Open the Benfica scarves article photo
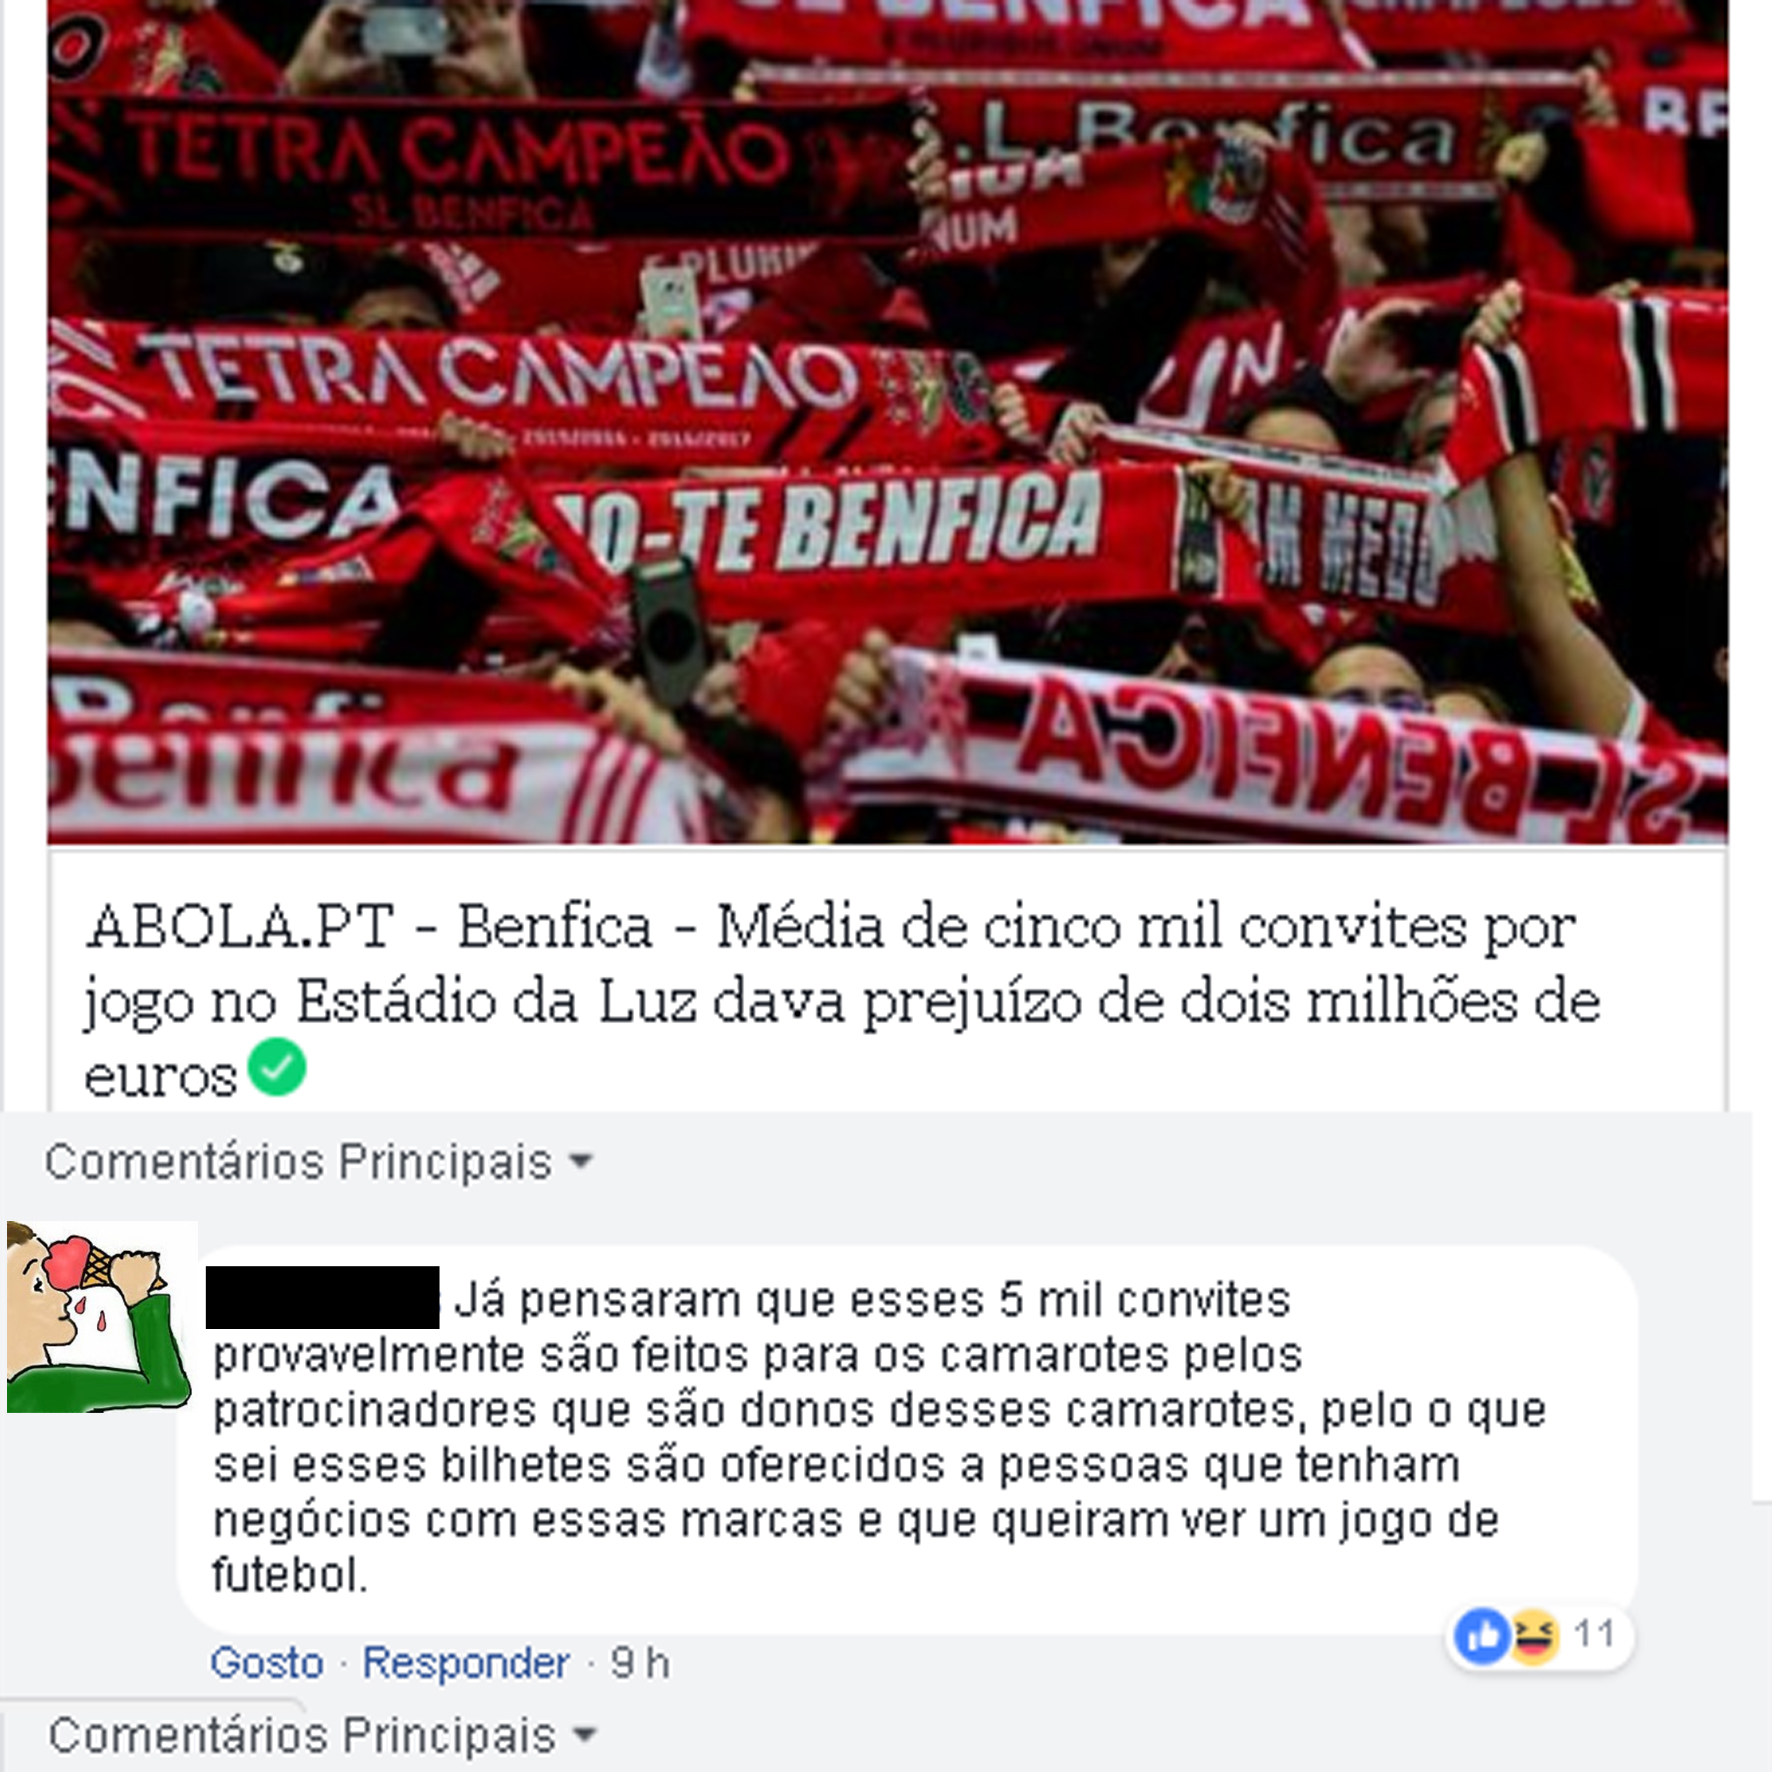This screenshot has width=1772, height=1772. pos(887,421)
